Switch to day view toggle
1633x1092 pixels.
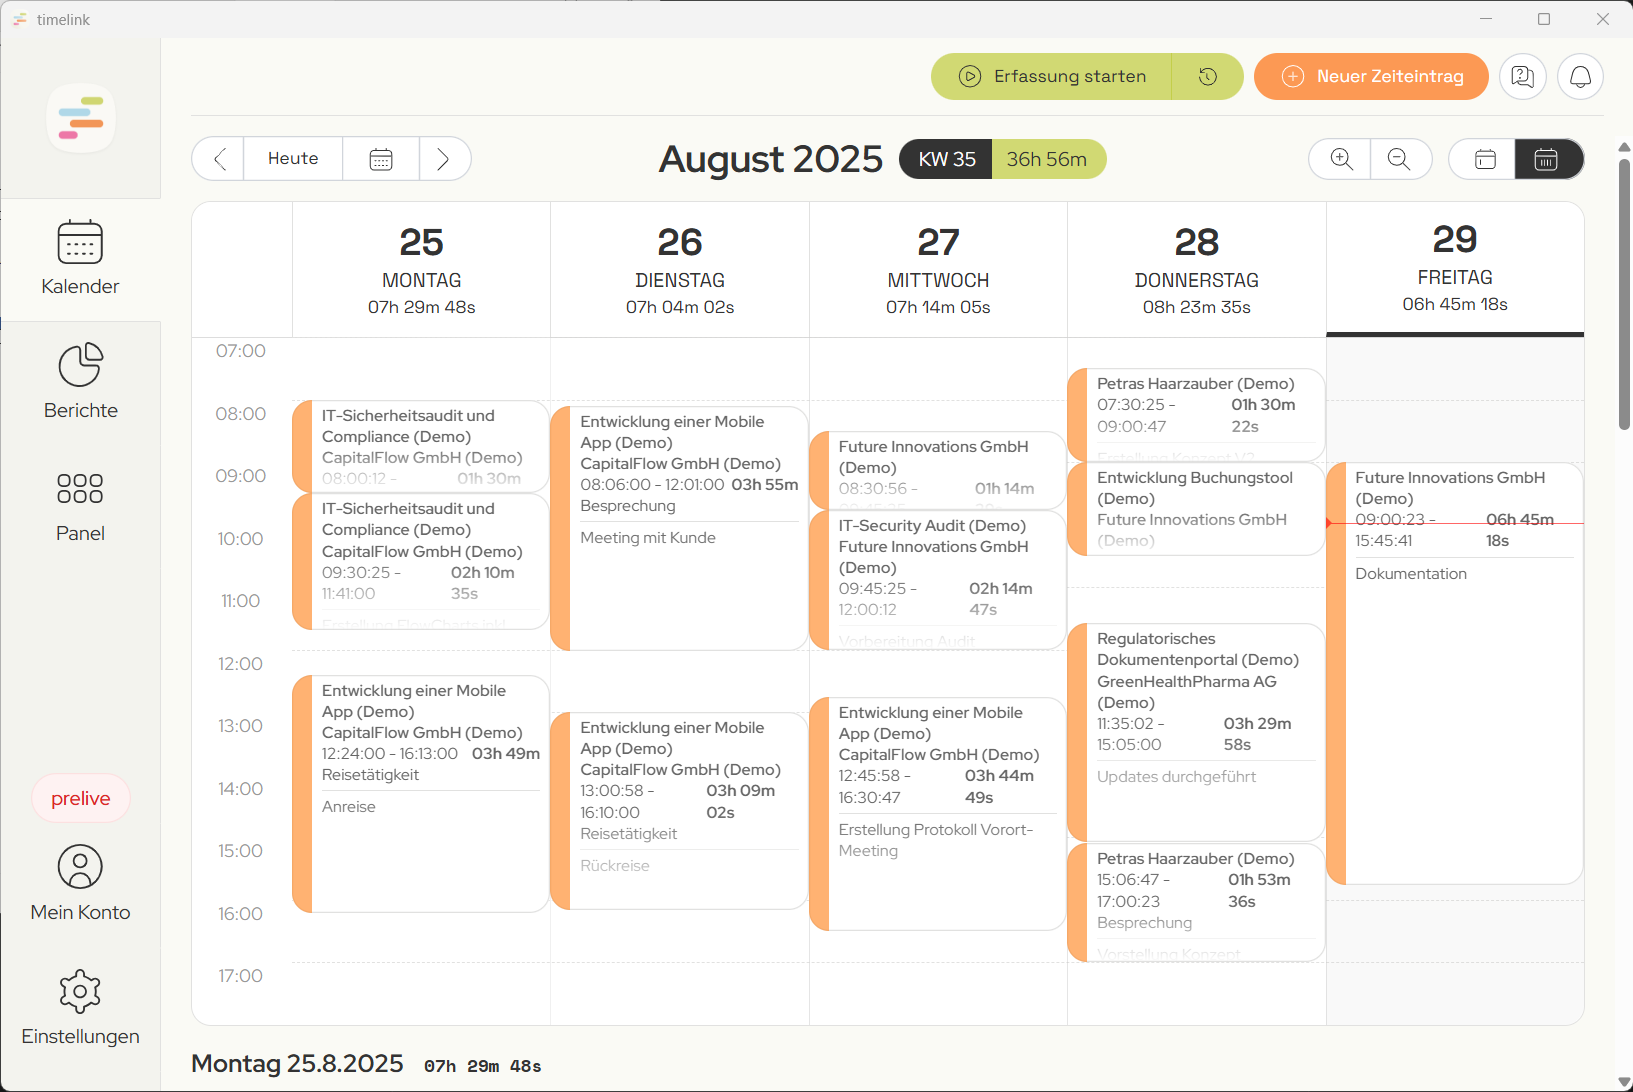(1484, 159)
